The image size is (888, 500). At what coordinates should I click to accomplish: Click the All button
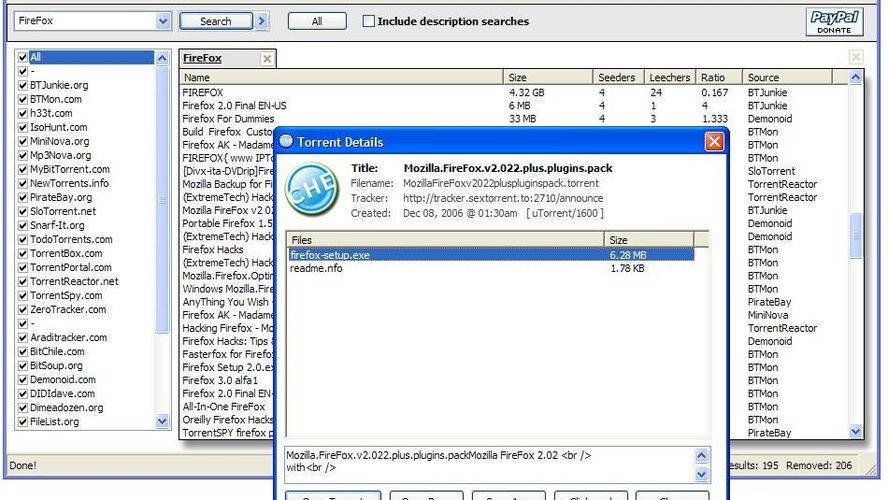click(317, 22)
